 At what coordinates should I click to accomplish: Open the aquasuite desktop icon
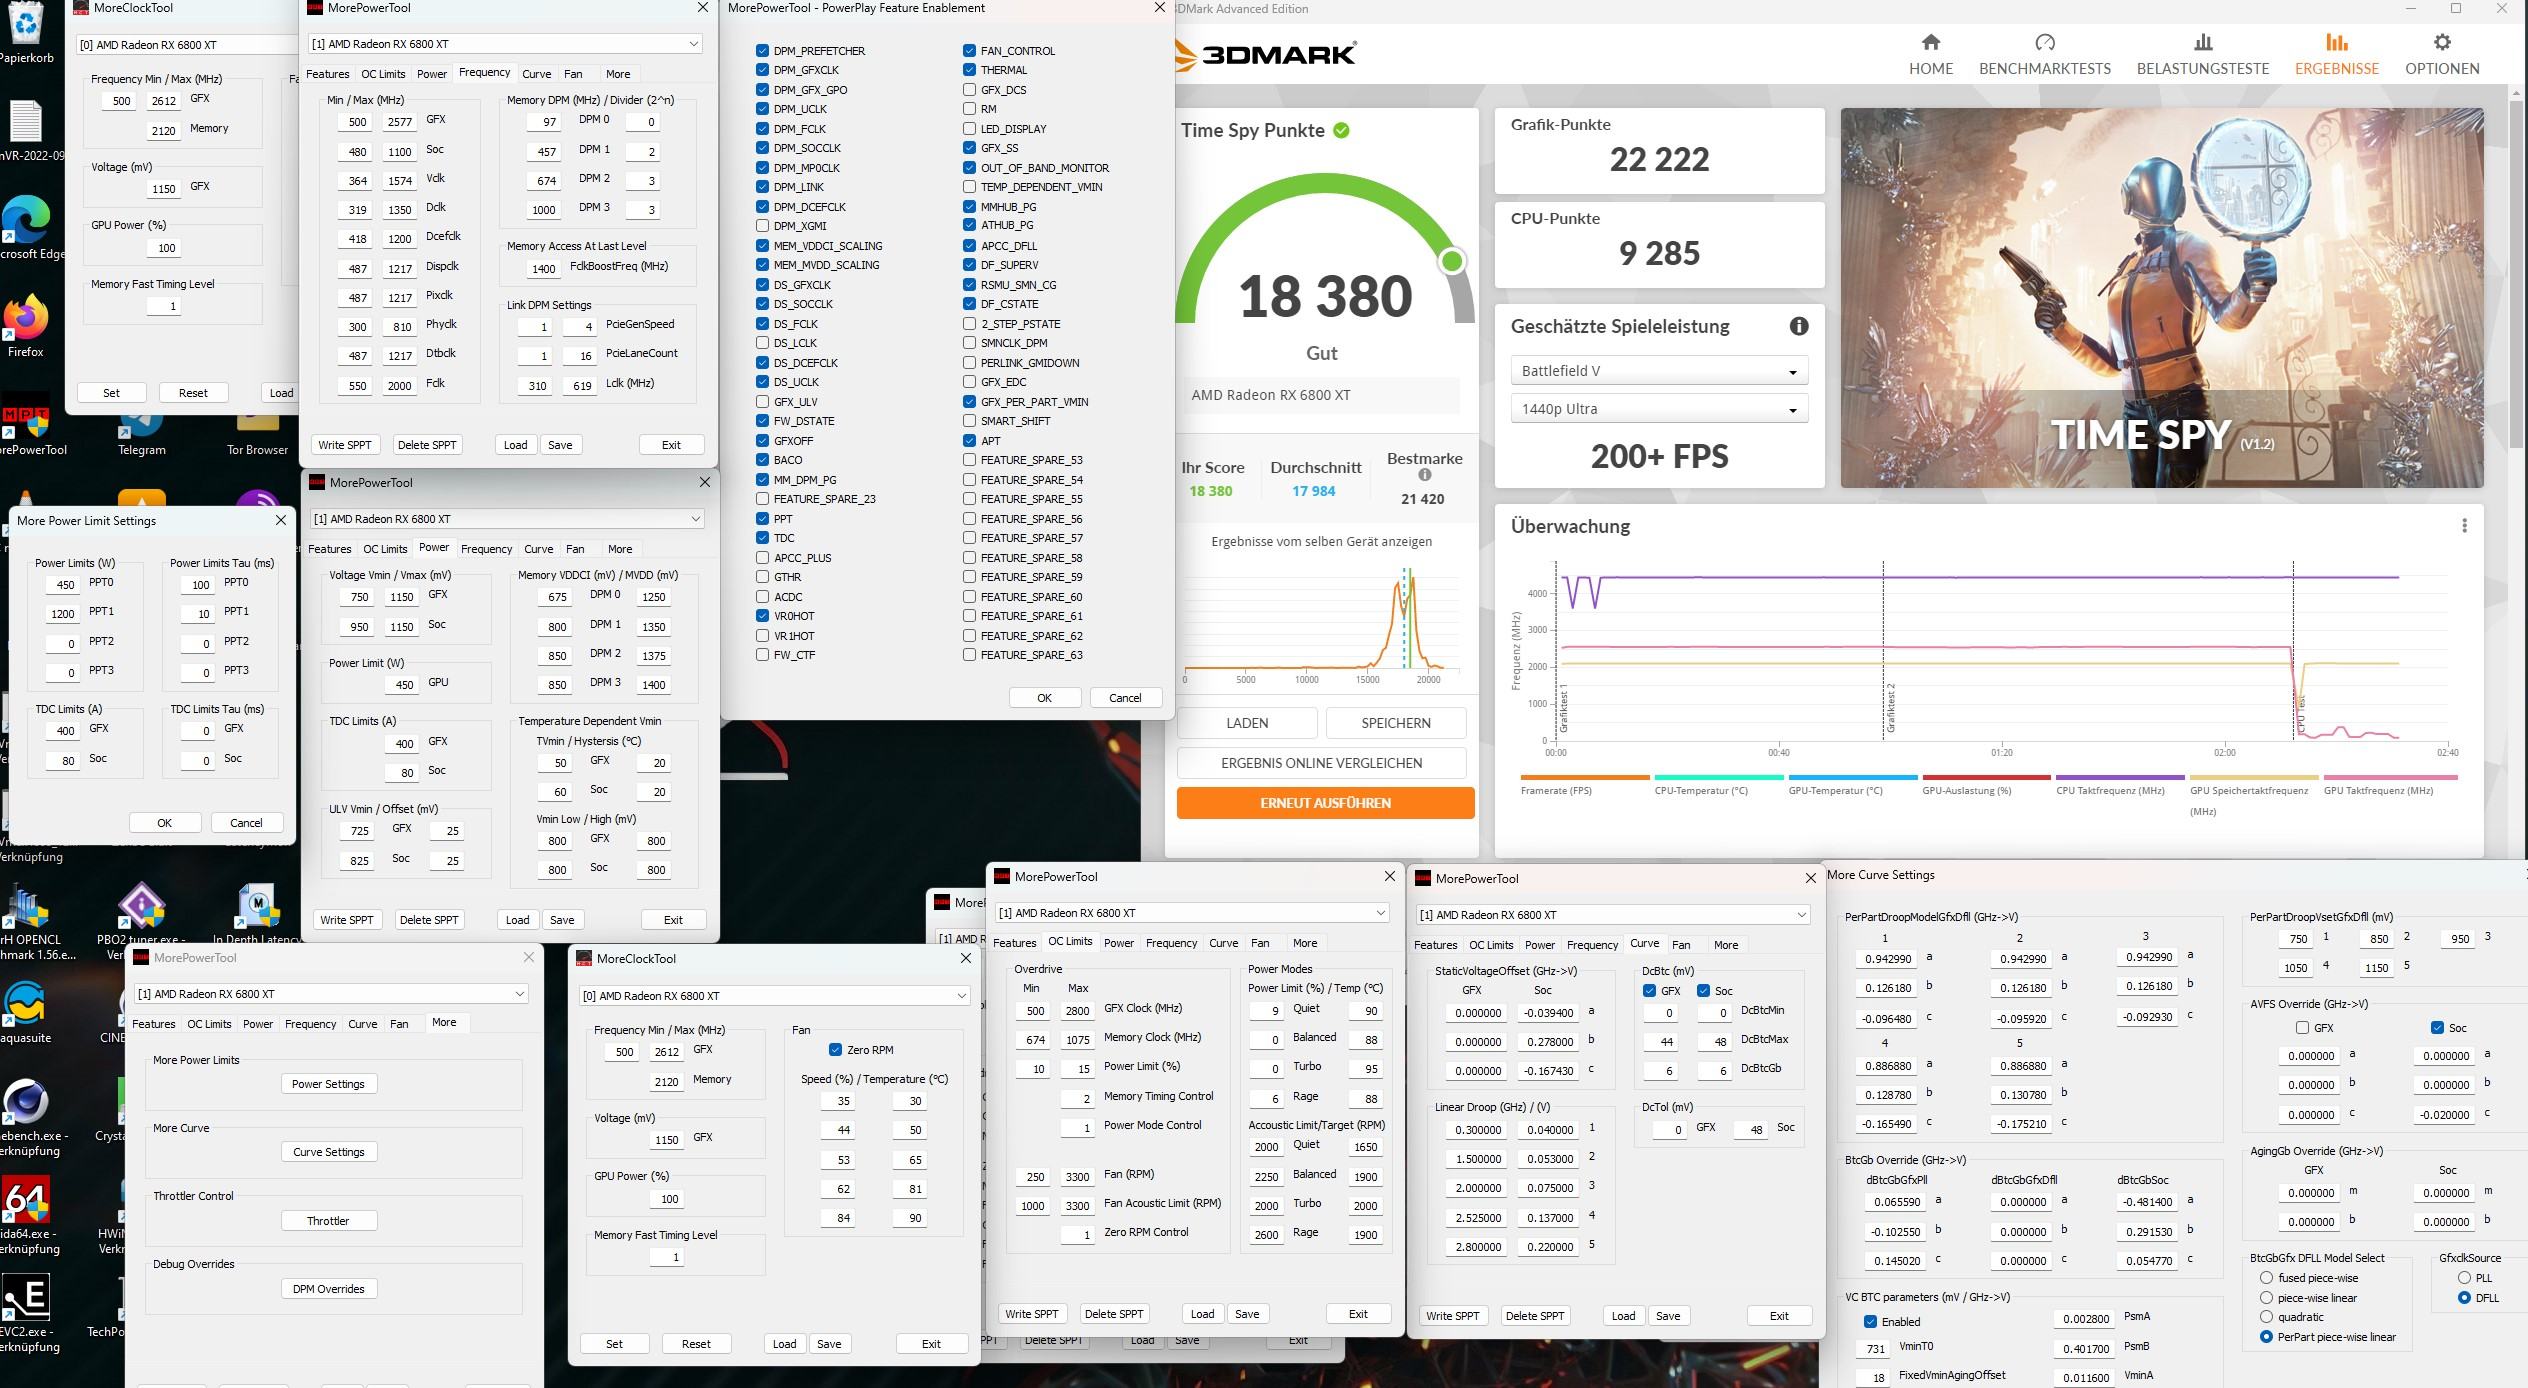[x=24, y=1003]
